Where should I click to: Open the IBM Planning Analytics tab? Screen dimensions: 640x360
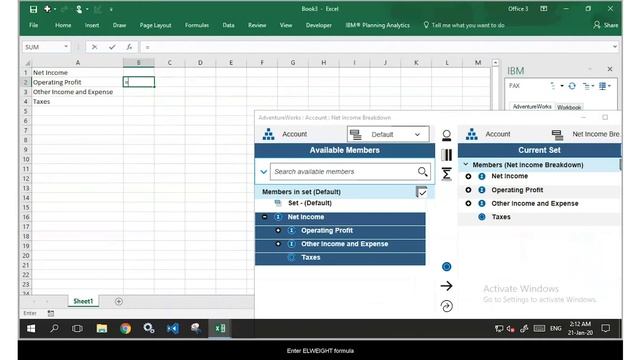378,25
